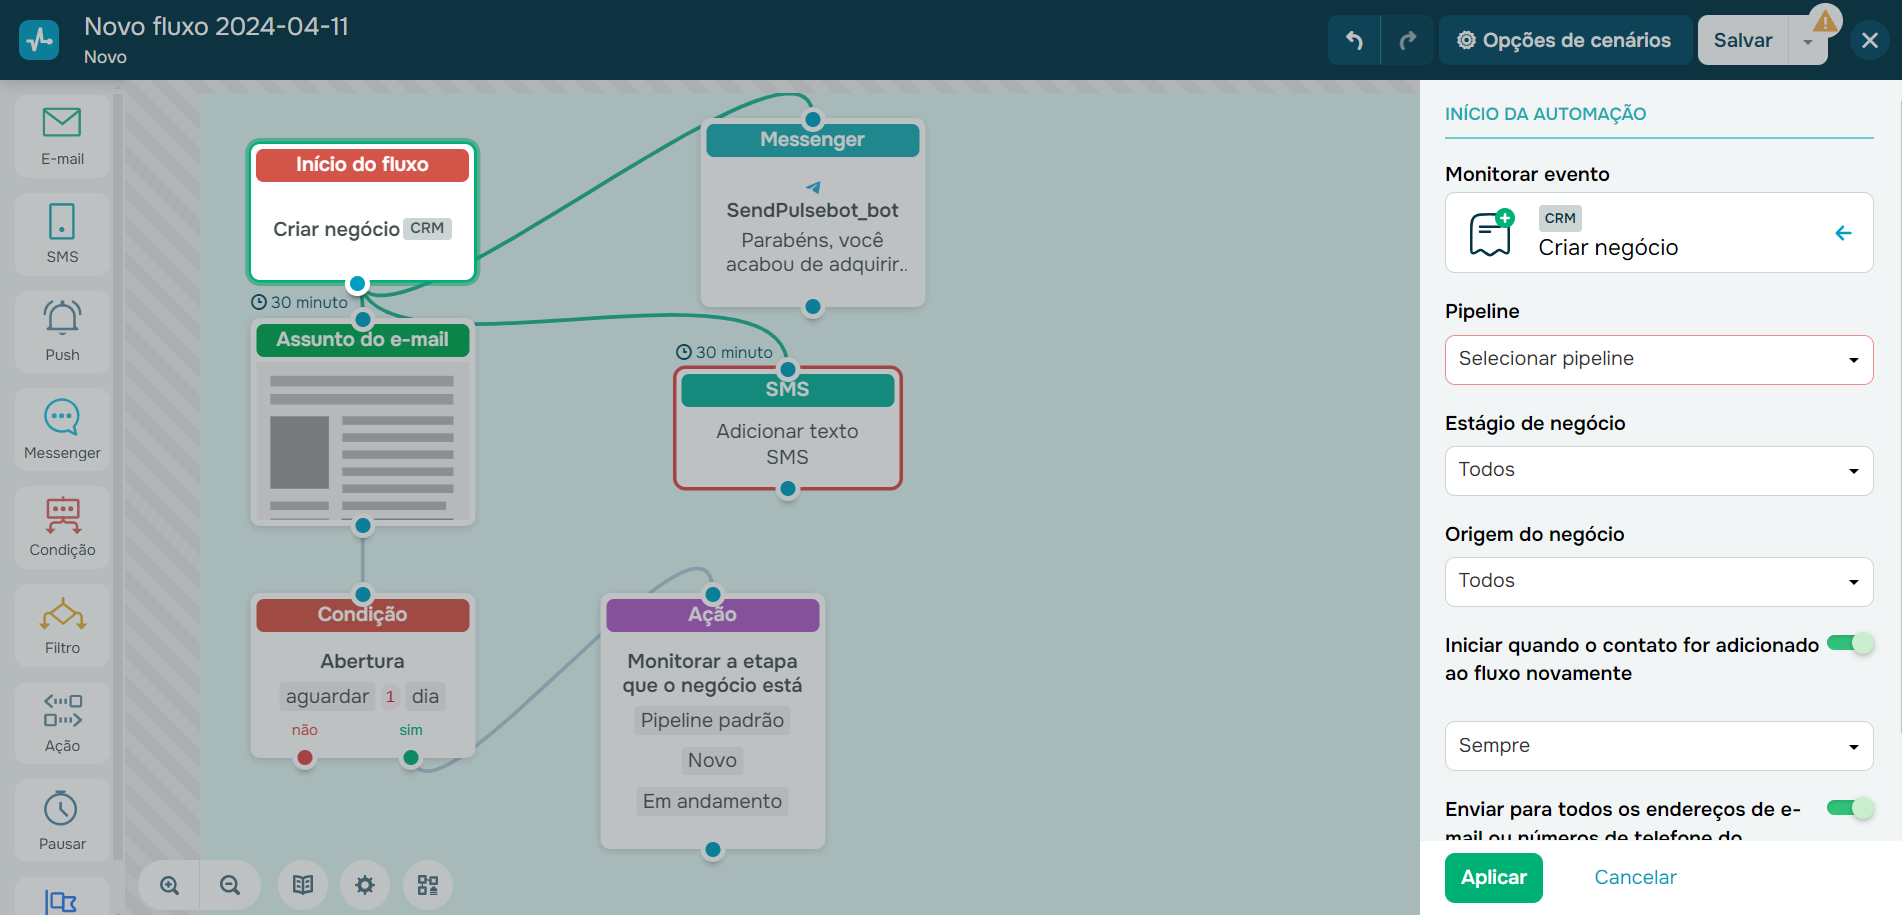Click '30 minuto' delay above e-mail block
This screenshot has width=1902, height=915.
pyautogui.click(x=300, y=302)
